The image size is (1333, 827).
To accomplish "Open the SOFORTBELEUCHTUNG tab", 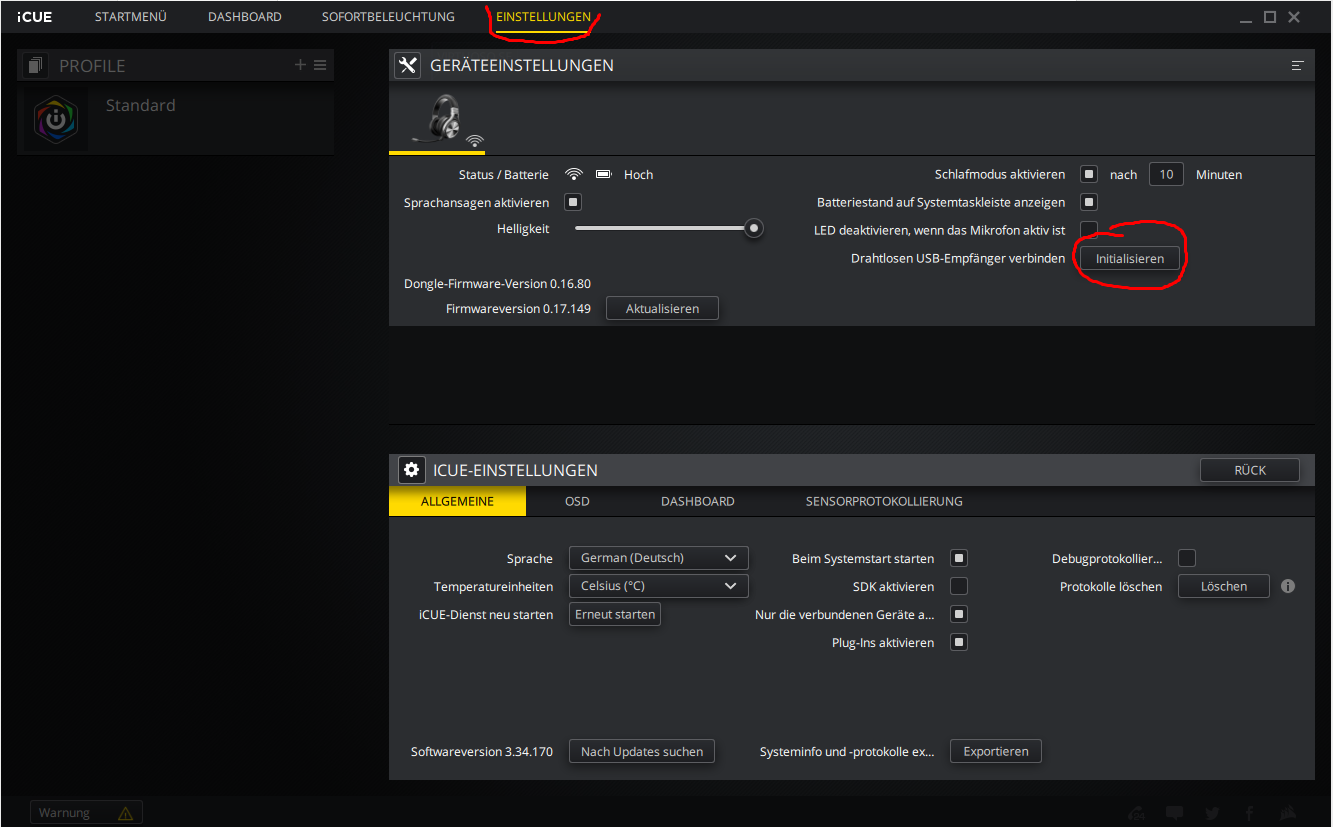I will pos(388,17).
